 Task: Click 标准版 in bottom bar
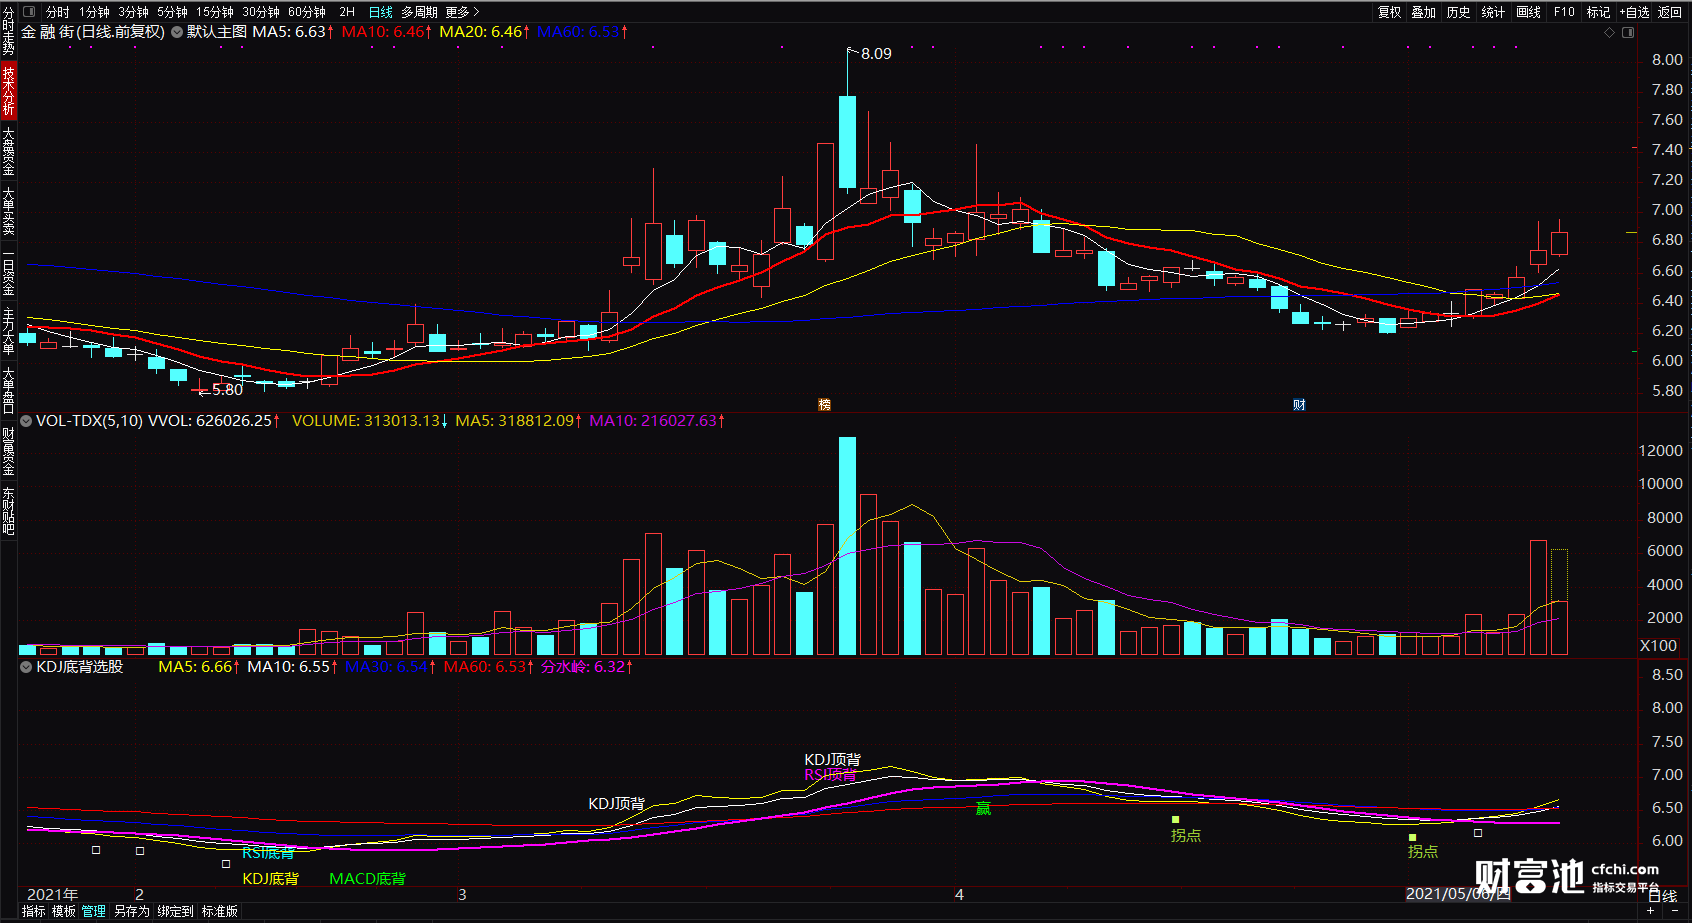coord(220,911)
